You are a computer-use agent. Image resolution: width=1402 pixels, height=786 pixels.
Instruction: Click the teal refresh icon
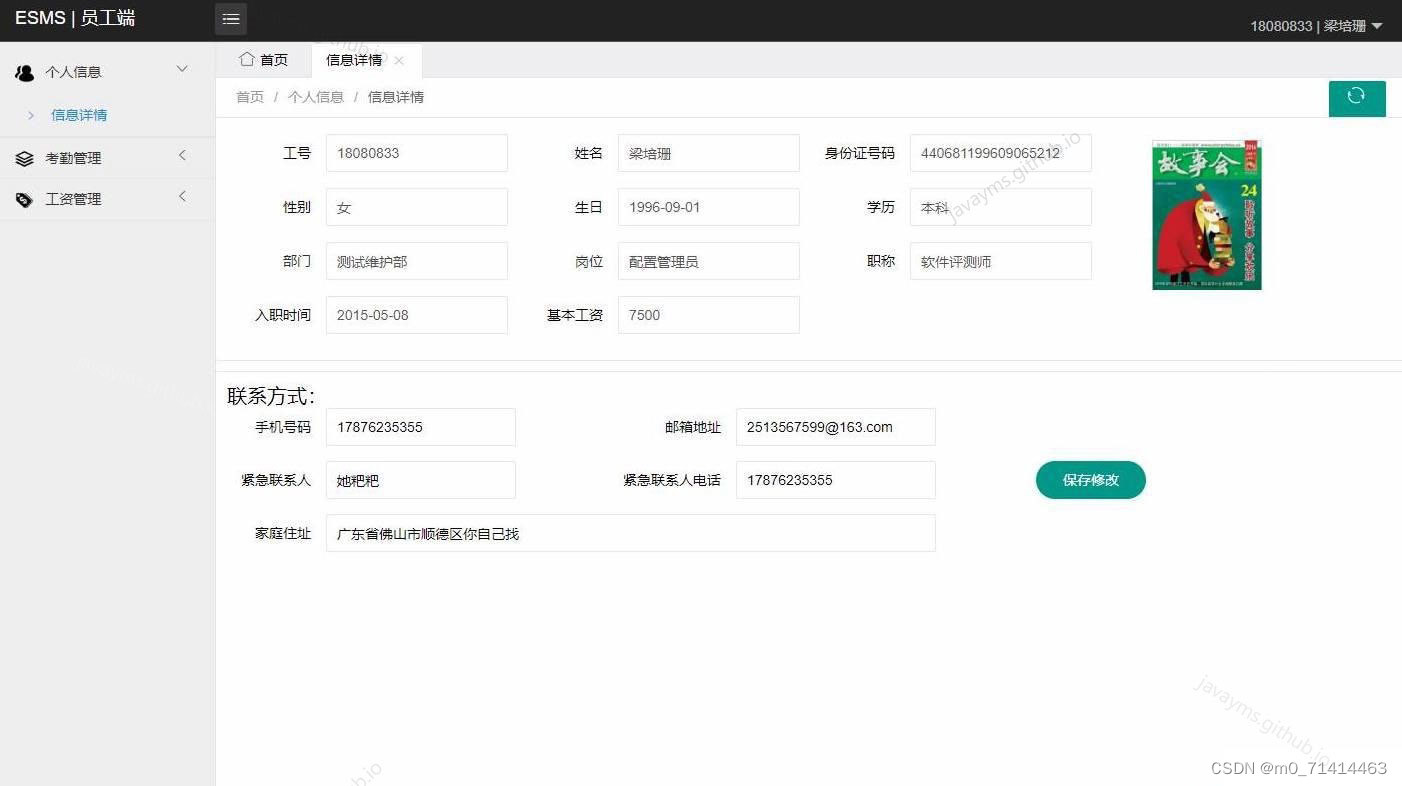pyautogui.click(x=1356, y=97)
